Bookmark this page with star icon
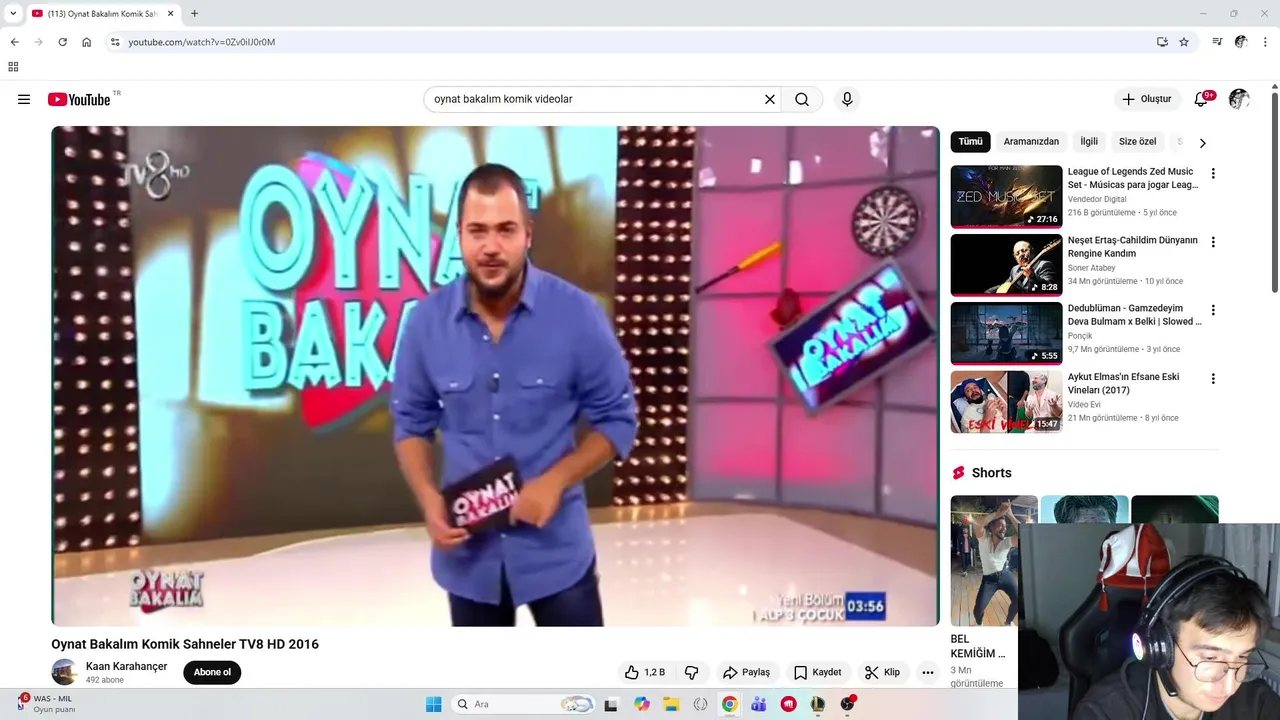Screen dimensions: 1280x720 (1184, 42)
